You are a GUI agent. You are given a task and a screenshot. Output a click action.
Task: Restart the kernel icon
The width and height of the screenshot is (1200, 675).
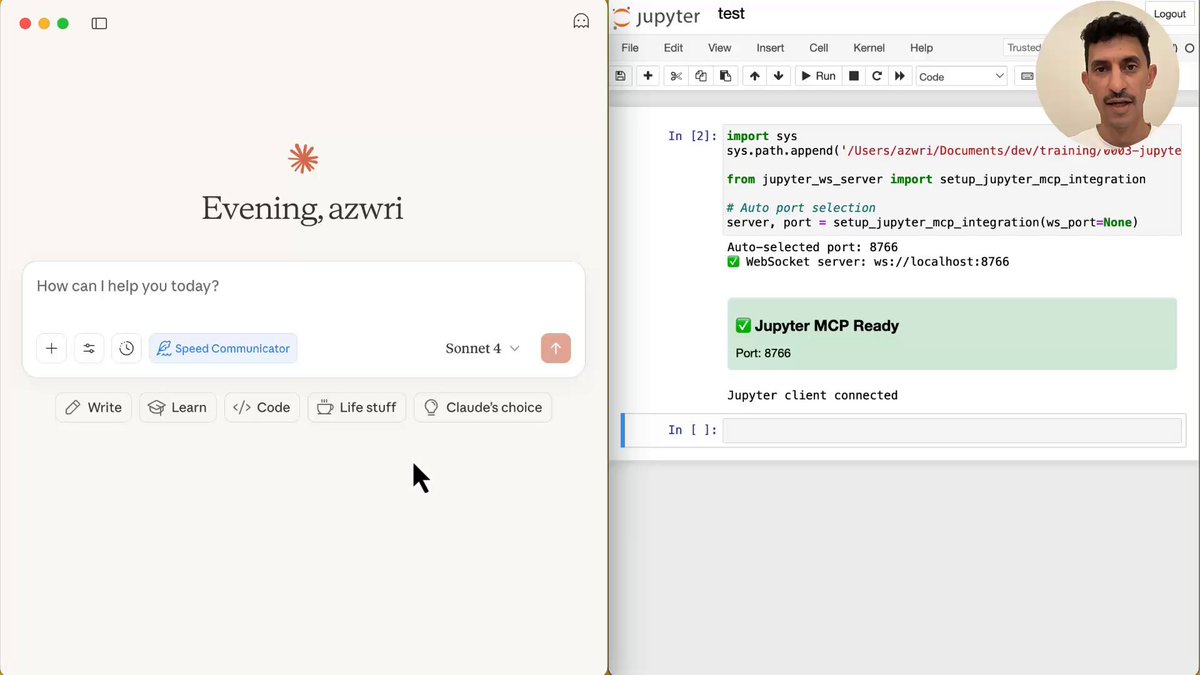pos(877,76)
